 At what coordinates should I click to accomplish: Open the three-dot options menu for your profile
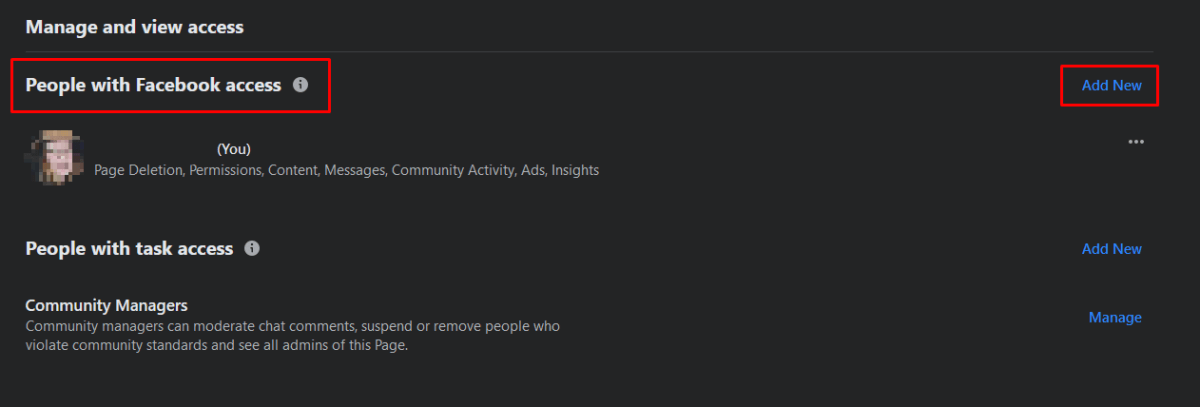click(1135, 141)
